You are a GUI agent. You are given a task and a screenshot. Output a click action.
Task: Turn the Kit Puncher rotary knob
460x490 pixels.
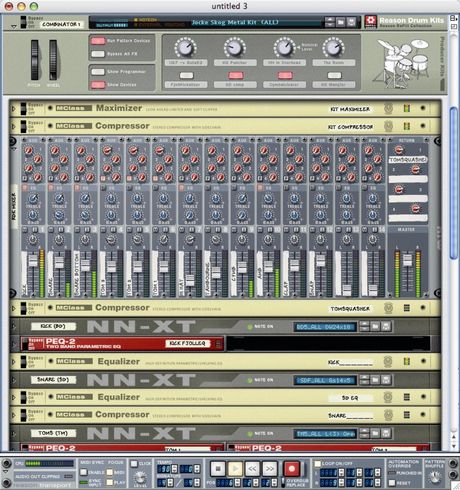click(x=235, y=47)
